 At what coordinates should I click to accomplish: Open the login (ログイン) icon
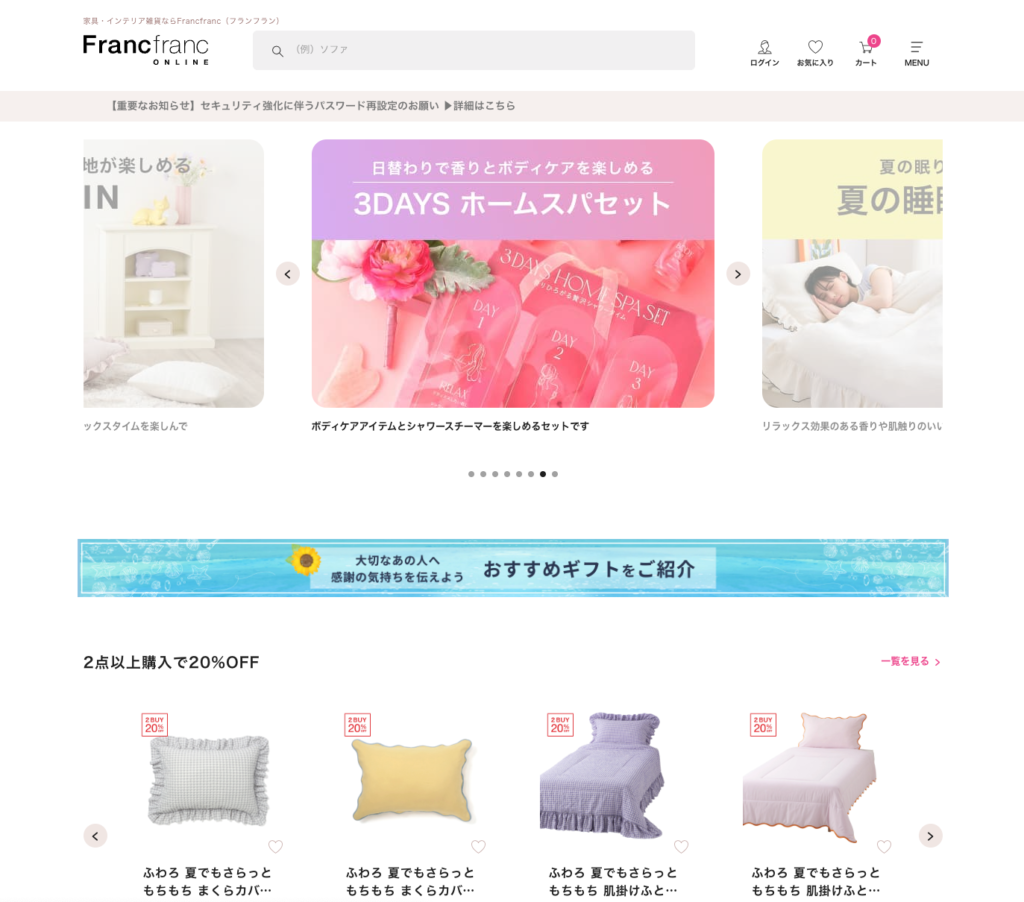click(764, 53)
